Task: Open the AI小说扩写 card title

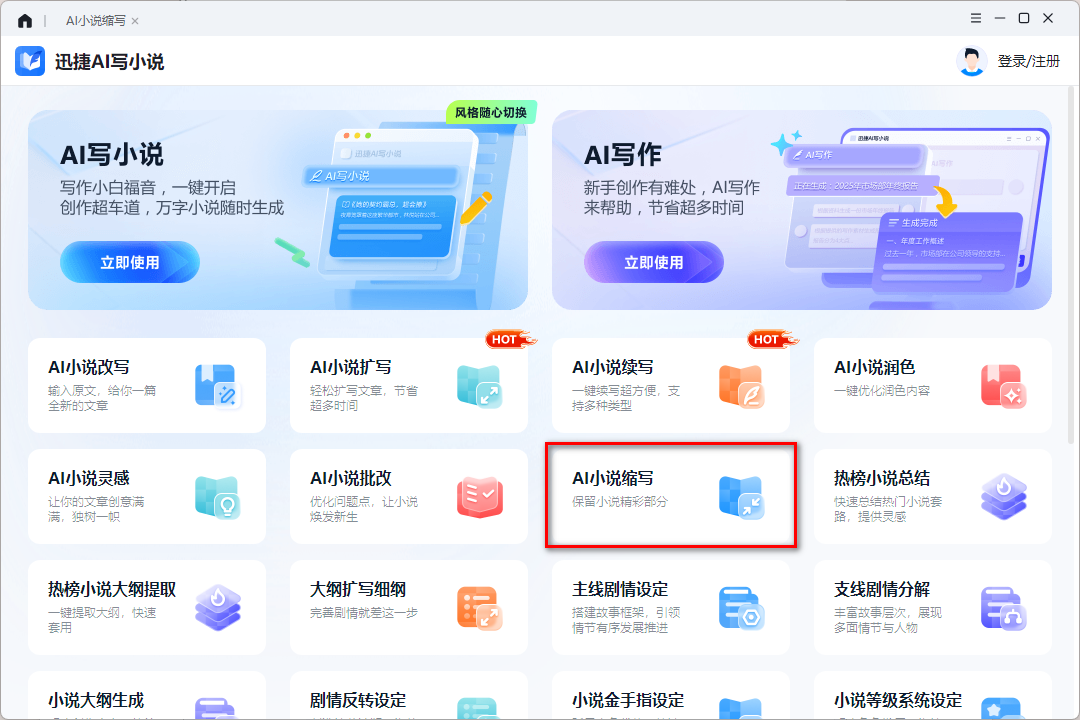Action: 351,367
